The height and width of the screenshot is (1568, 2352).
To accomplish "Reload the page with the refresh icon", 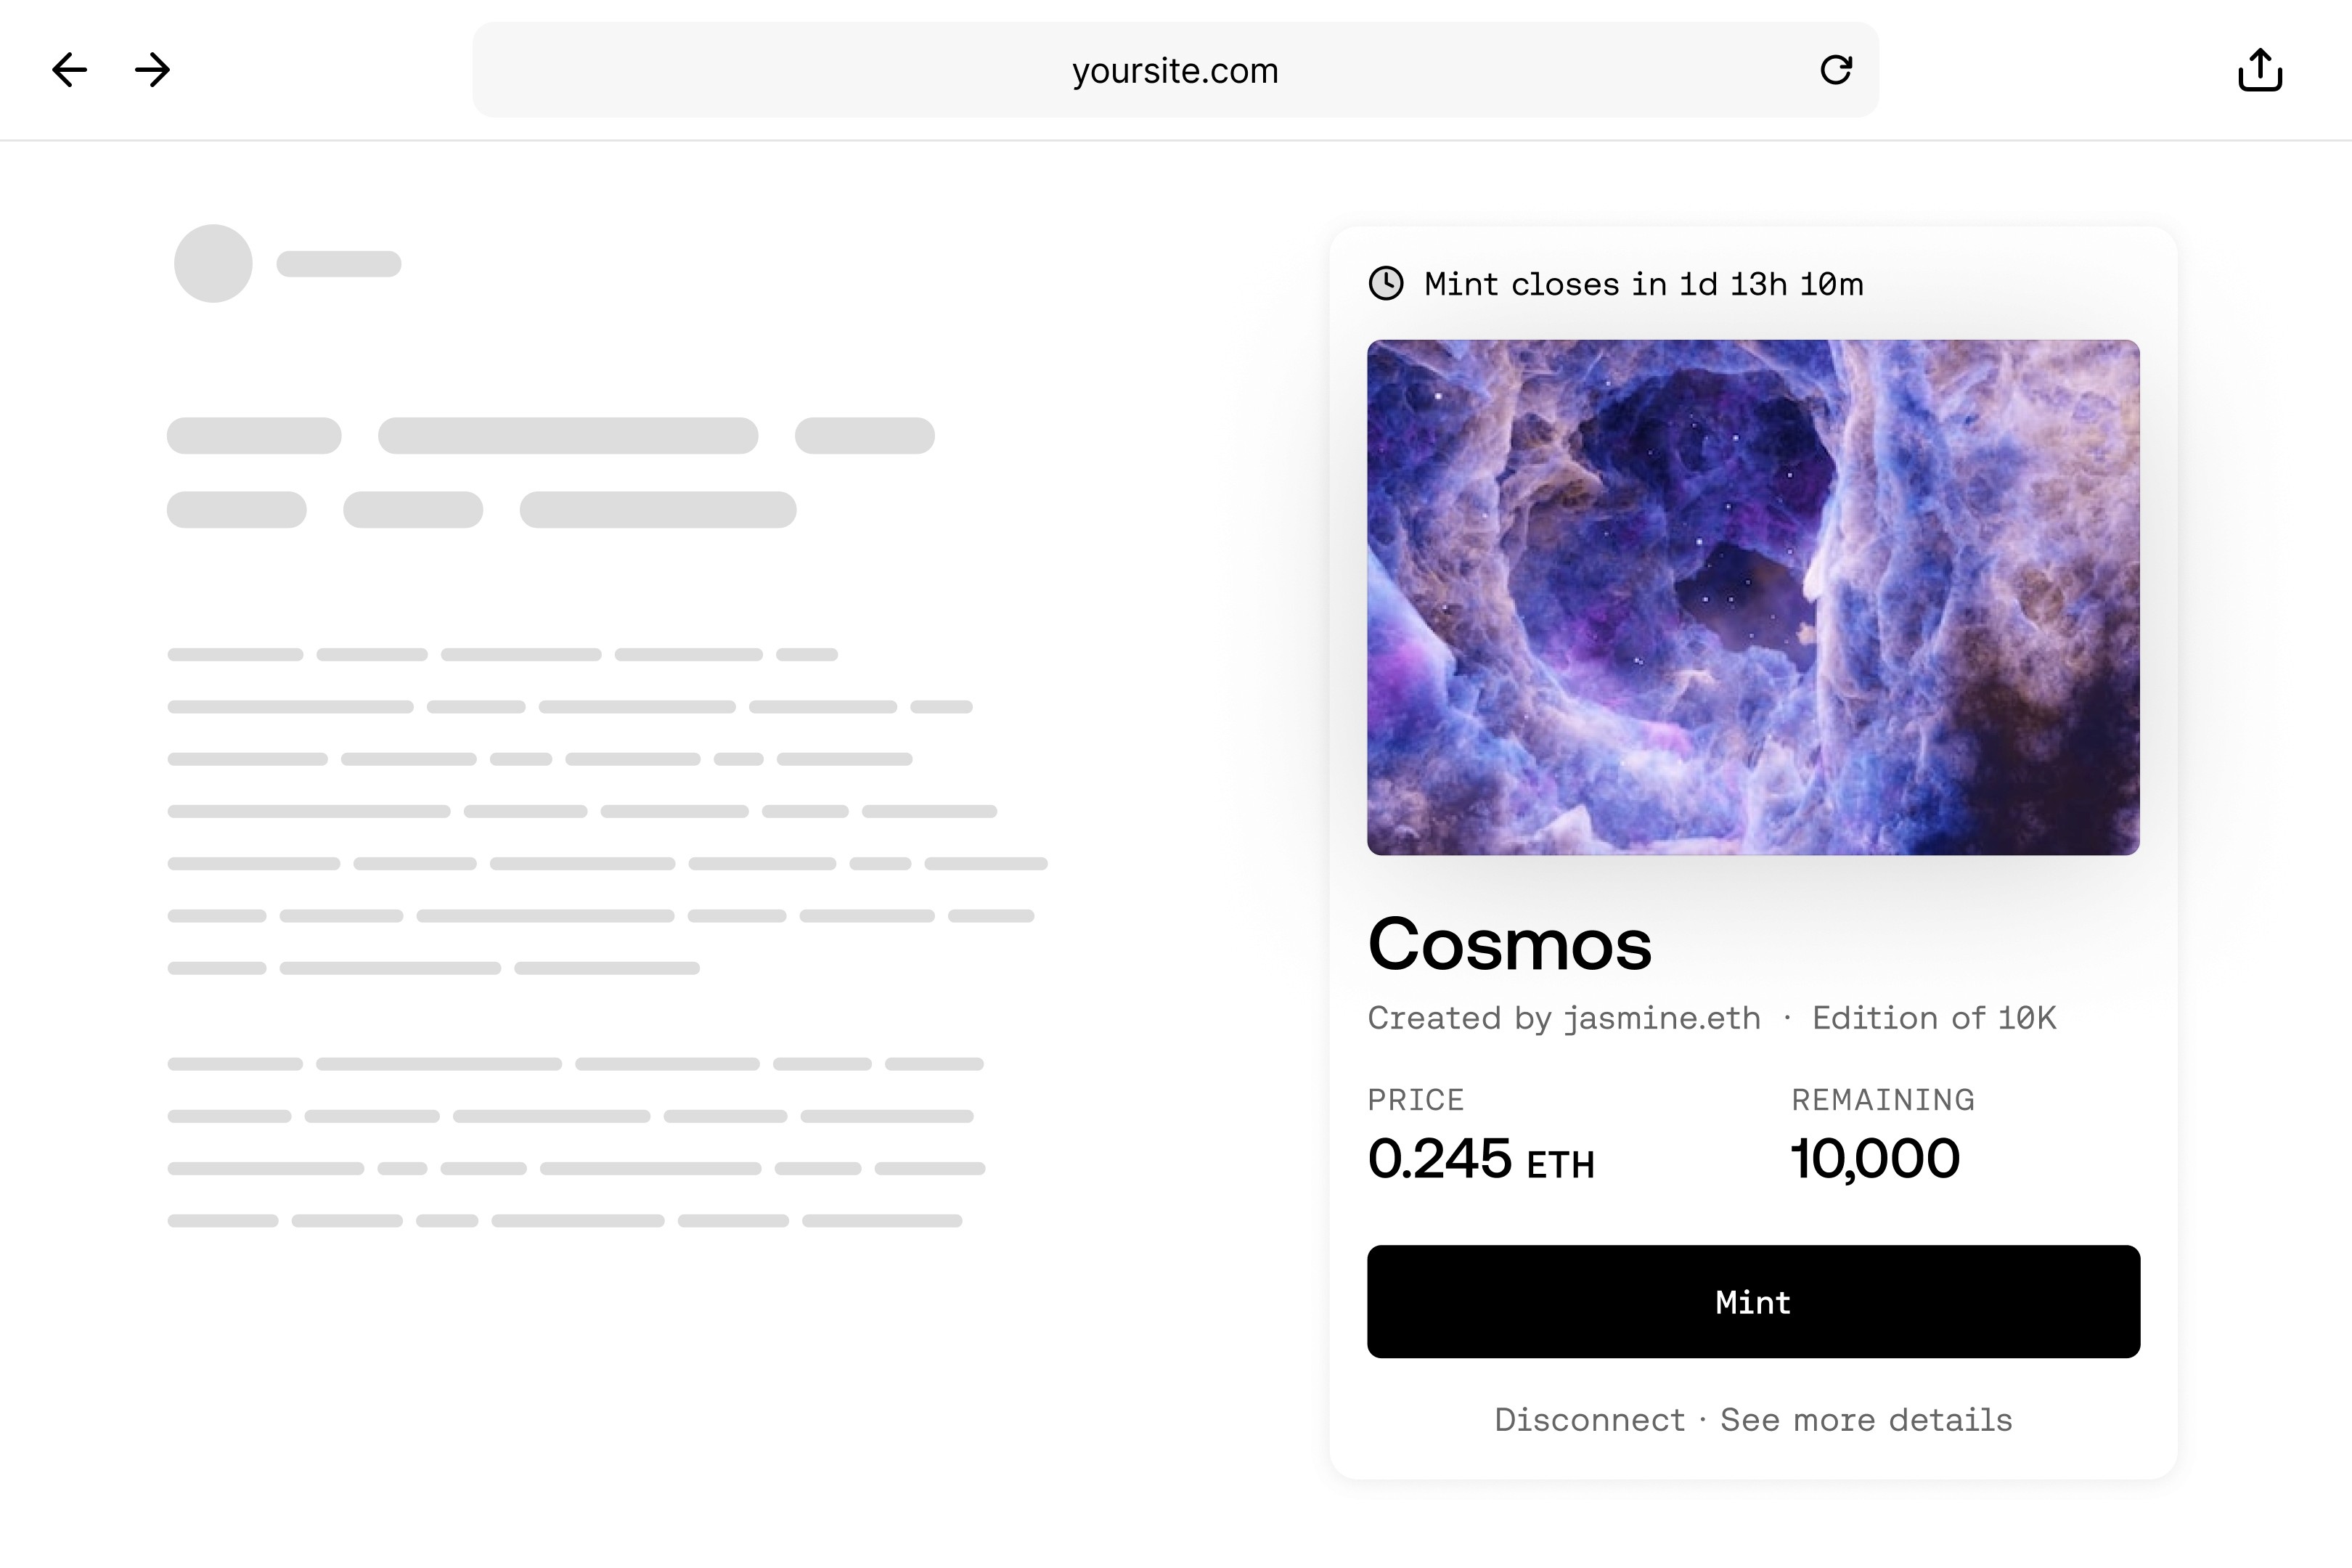I will pos(1836,70).
